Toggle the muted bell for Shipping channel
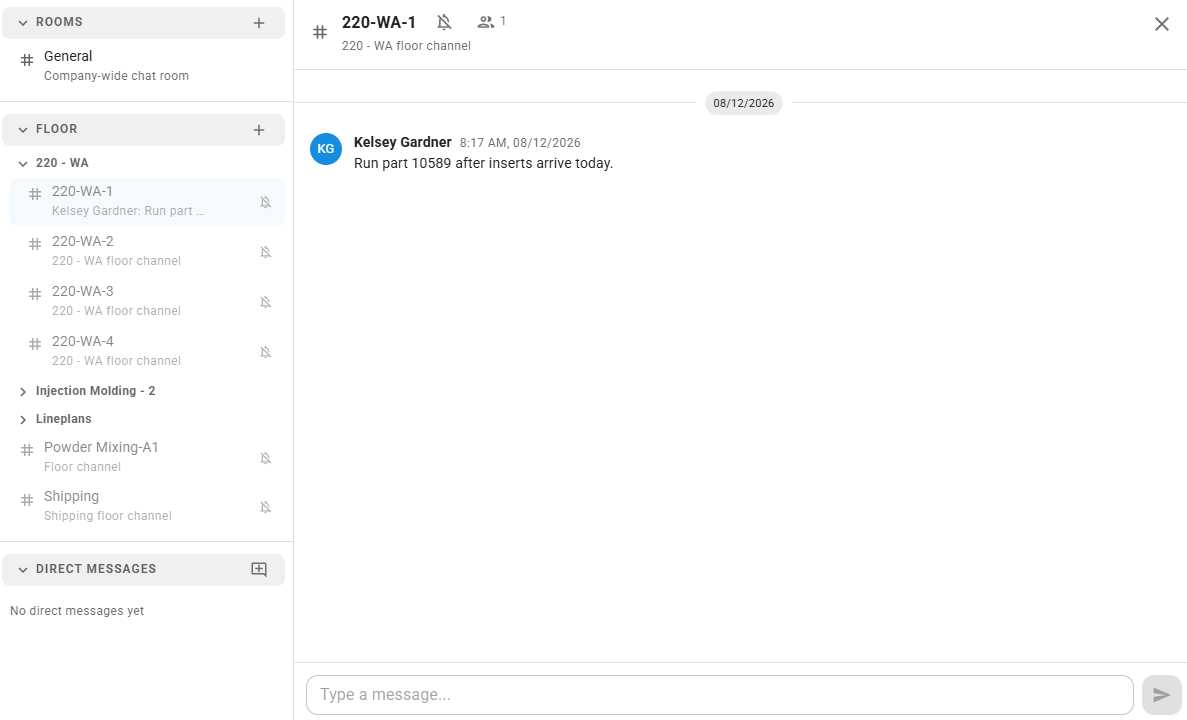1187x720 pixels. tap(266, 507)
